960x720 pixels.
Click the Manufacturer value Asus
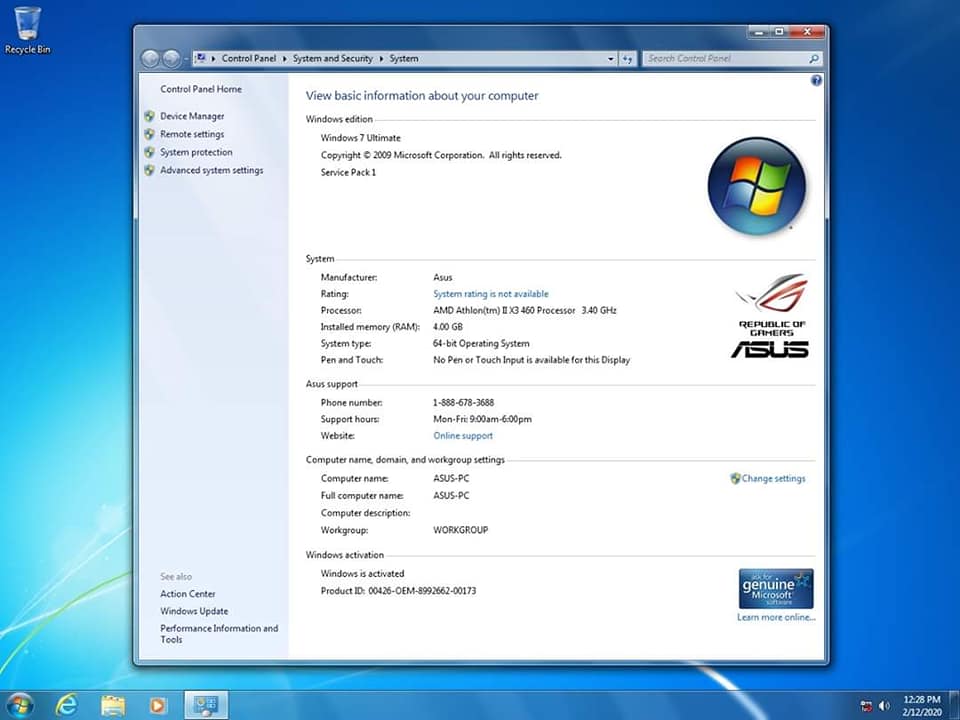(x=443, y=277)
